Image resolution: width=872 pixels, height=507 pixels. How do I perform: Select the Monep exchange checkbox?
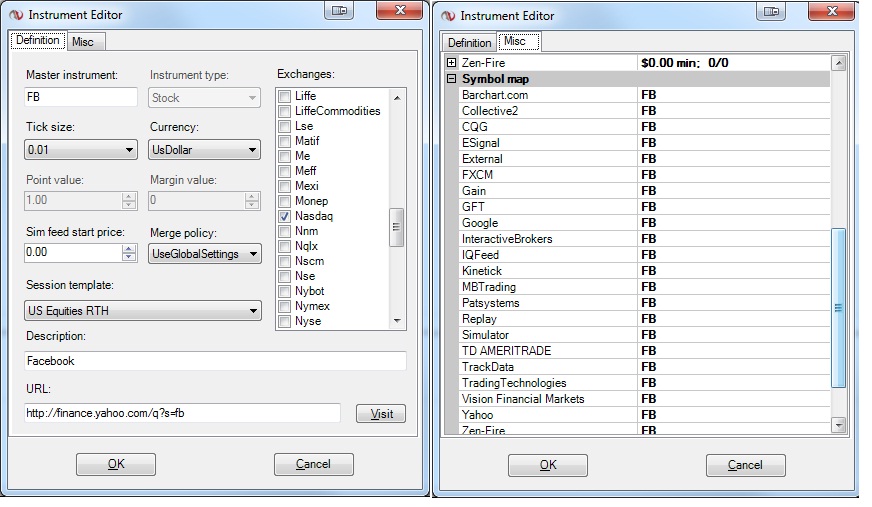click(x=285, y=201)
